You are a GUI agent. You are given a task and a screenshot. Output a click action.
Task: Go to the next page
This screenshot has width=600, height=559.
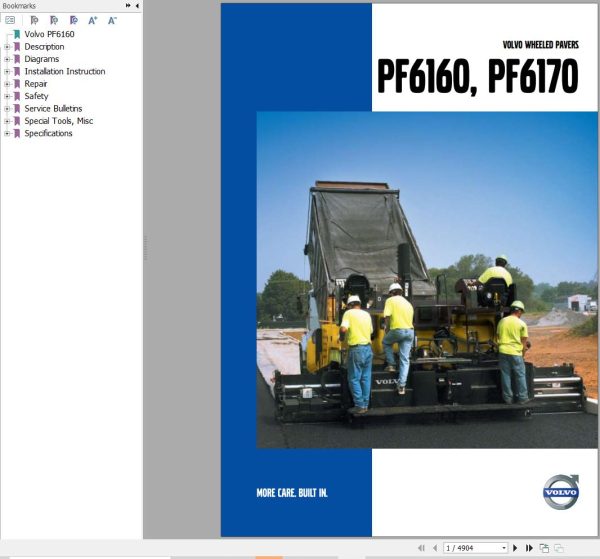click(x=515, y=548)
